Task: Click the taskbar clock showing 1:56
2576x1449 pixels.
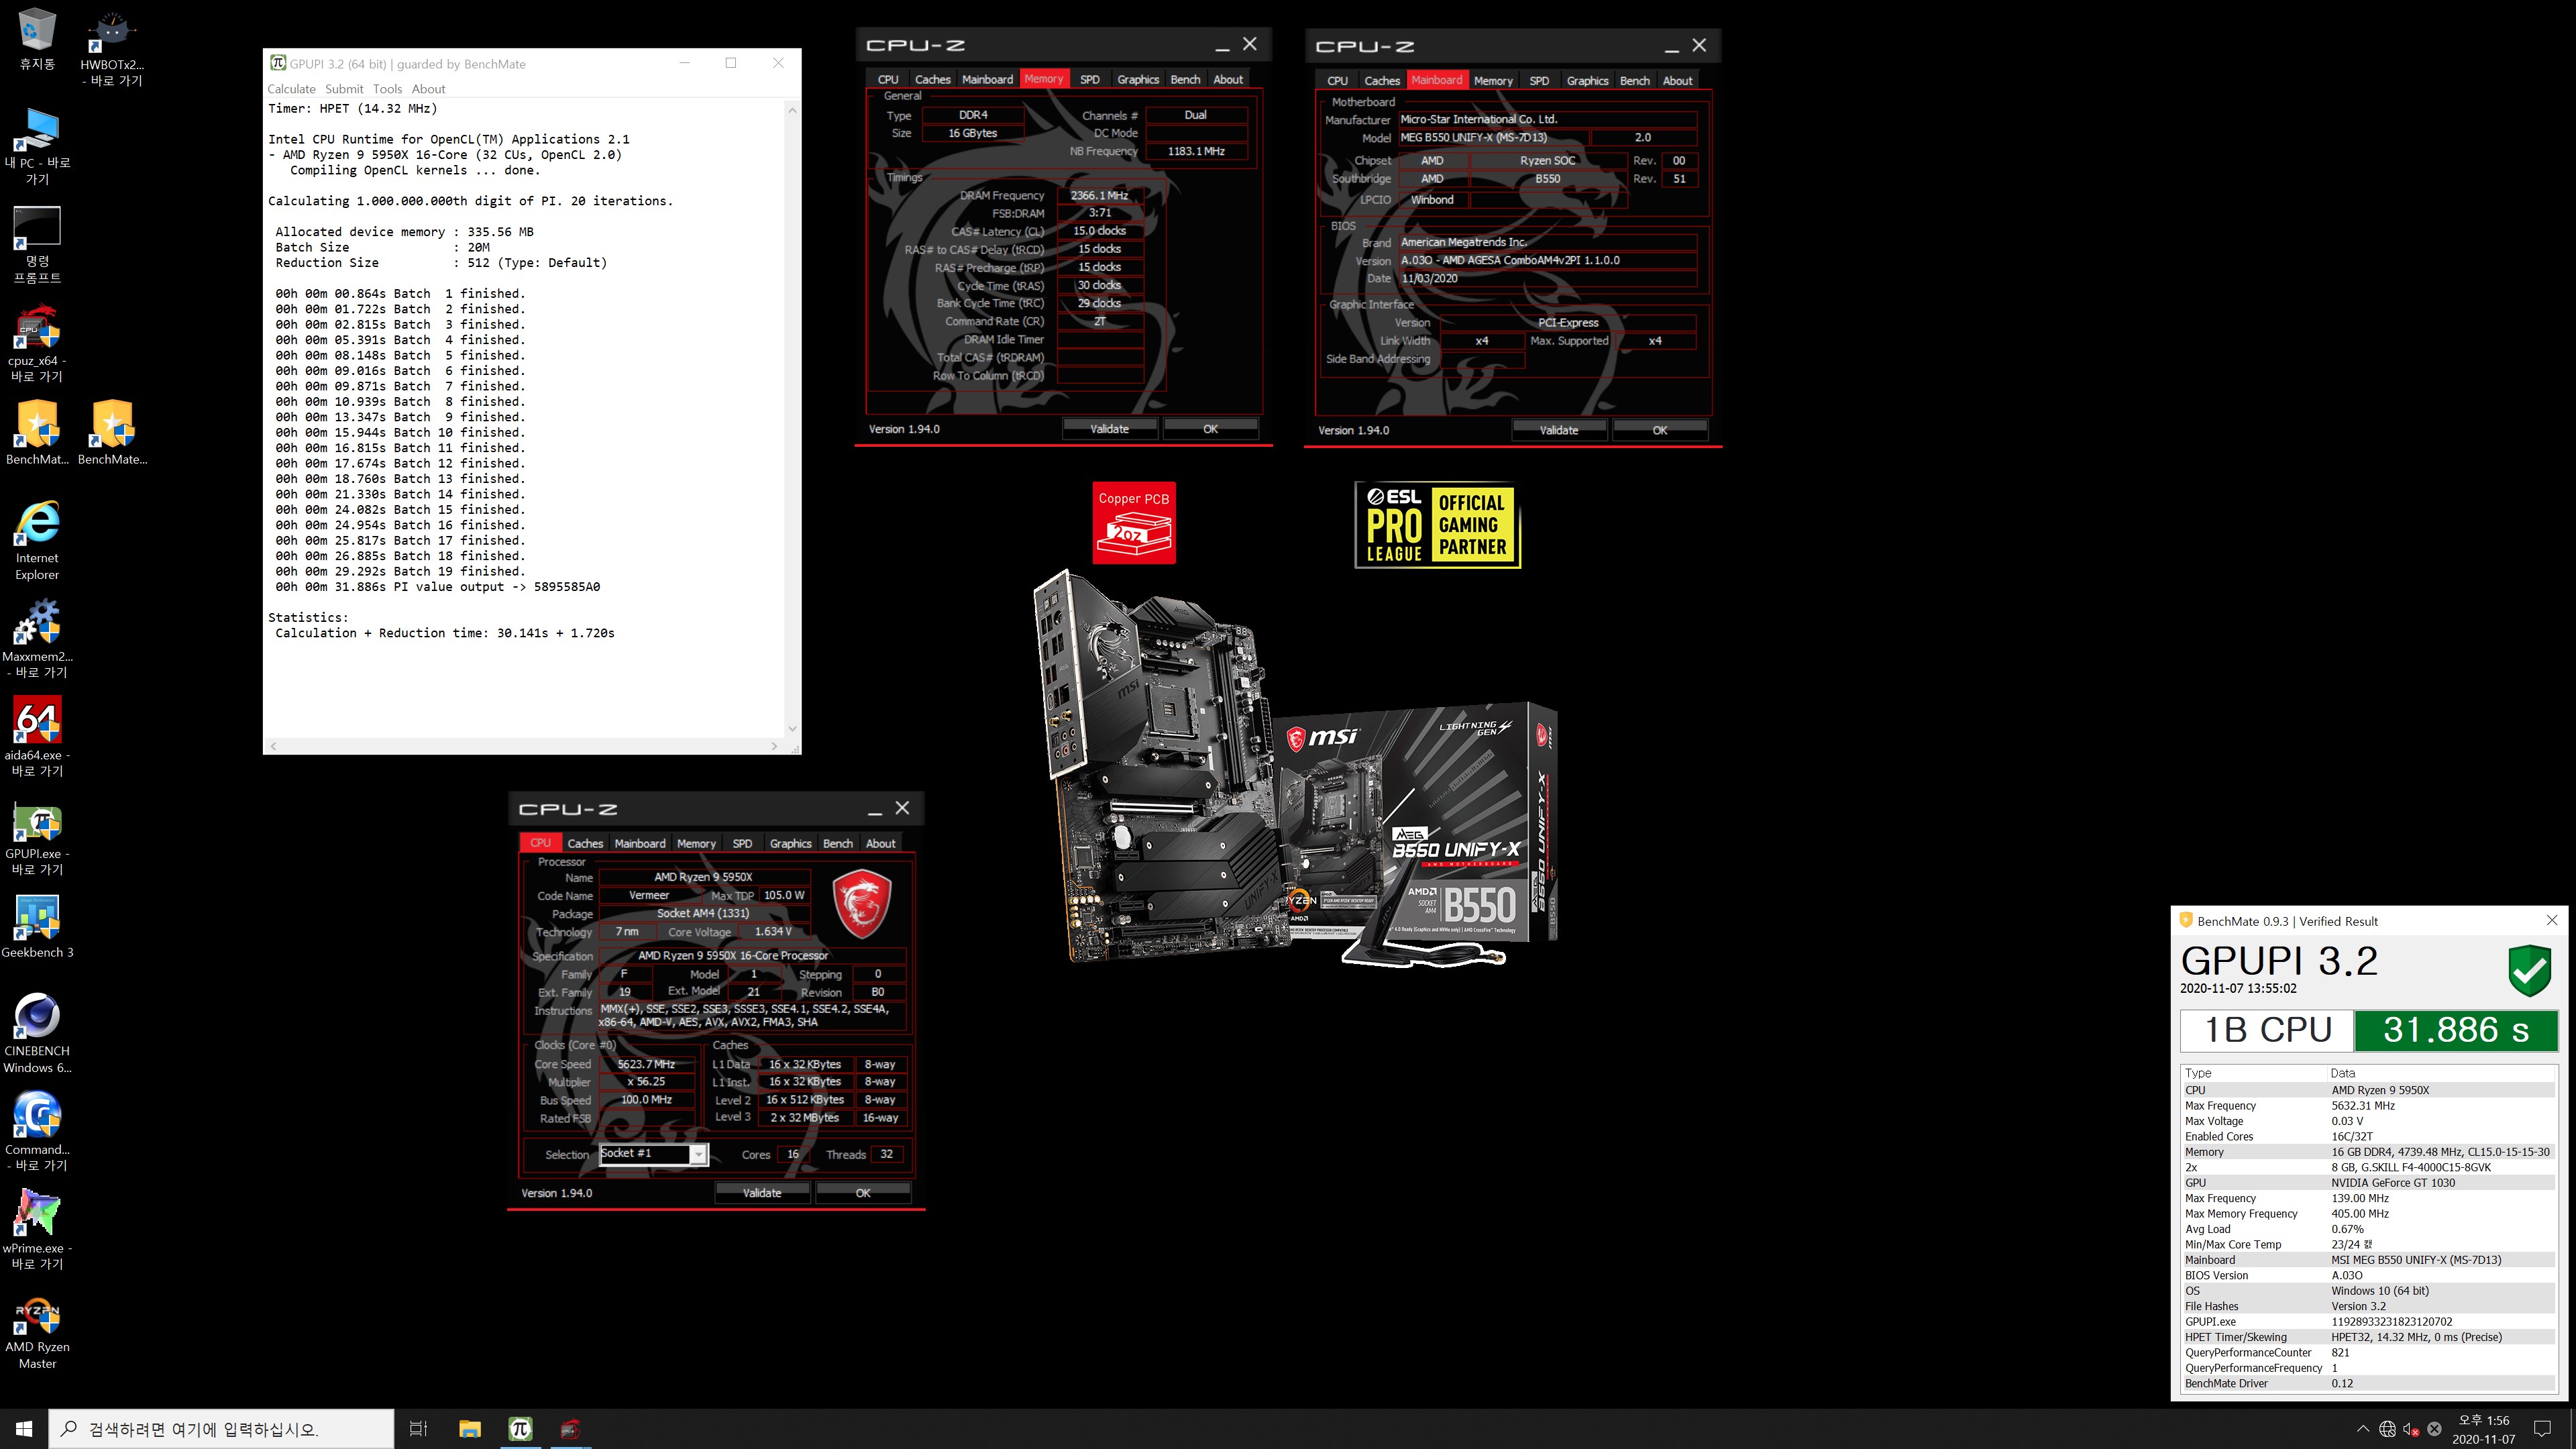Action: click(x=2484, y=1429)
